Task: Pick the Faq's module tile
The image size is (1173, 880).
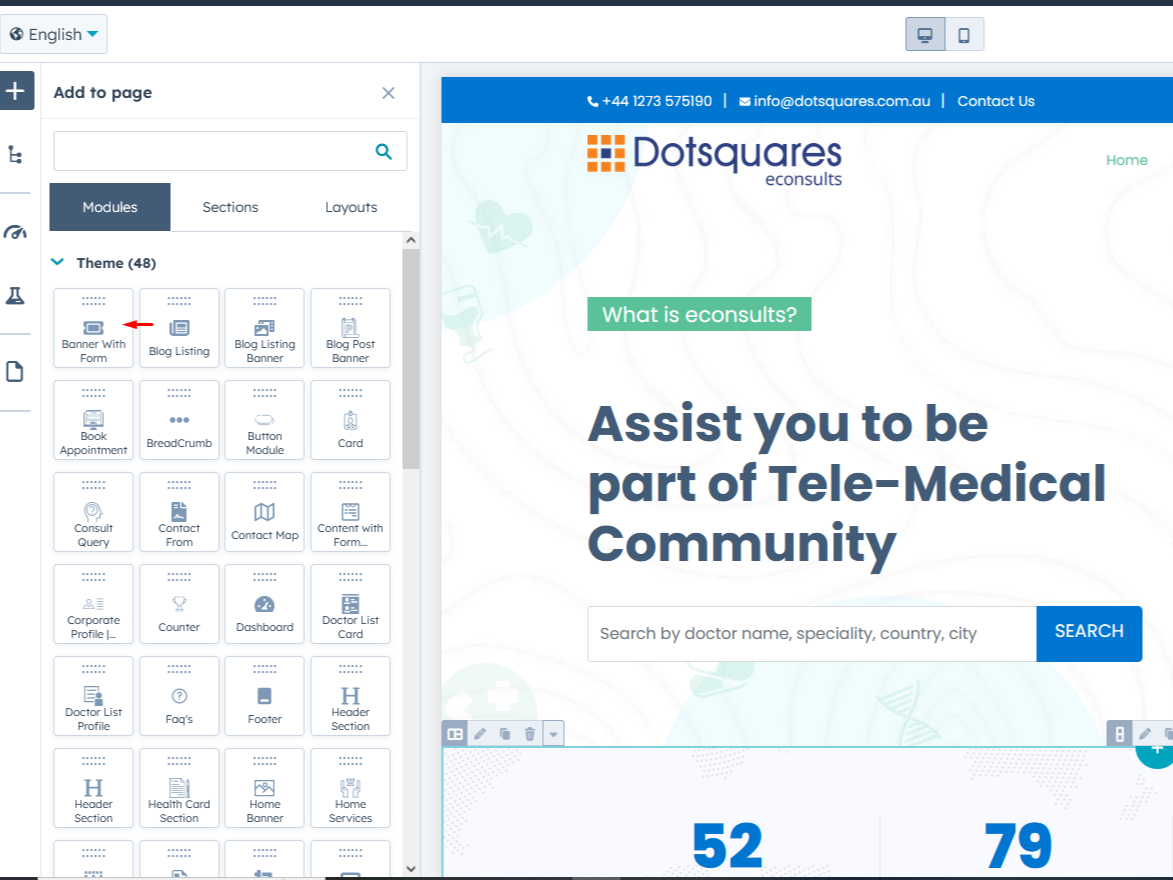Action: point(179,697)
